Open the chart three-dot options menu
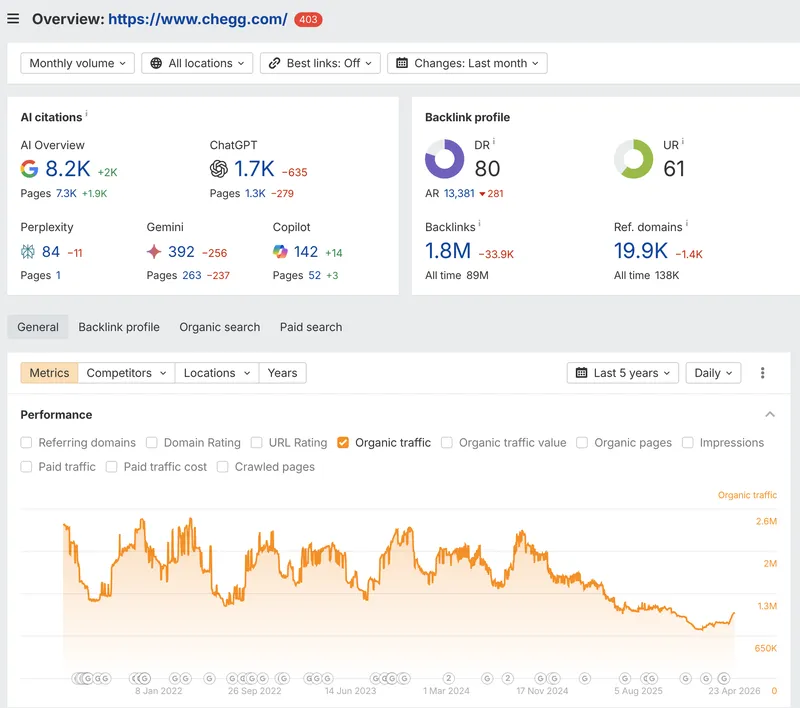Image resolution: width=800 pixels, height=708 pixels. click(x=762, y=373)
